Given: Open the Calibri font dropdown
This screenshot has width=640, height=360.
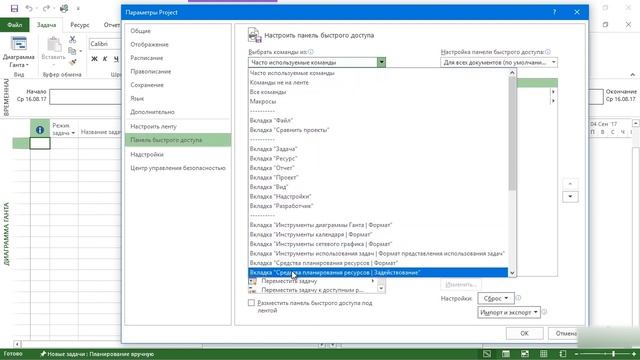Looking at the screenshot, I should tap(105, 44).
